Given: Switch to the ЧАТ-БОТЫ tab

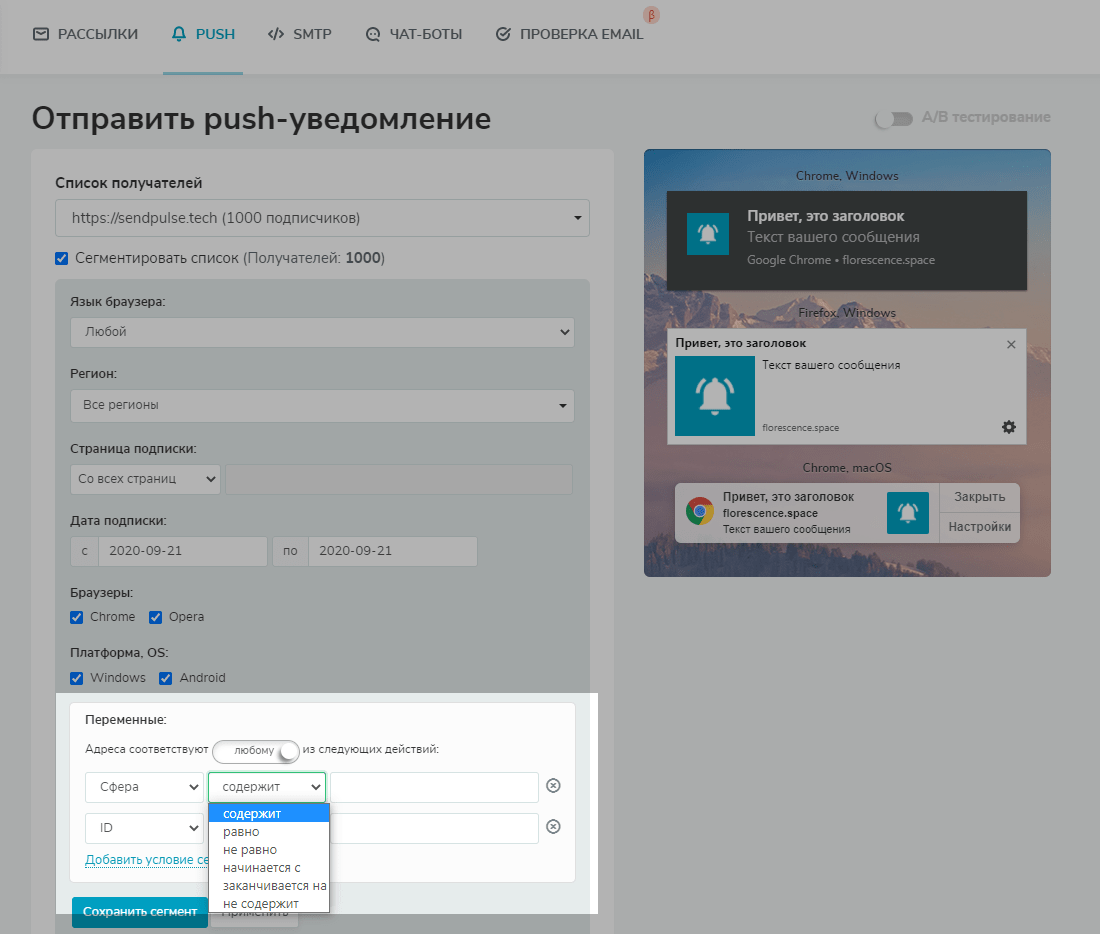Looking at the screenshot, I should tap(414, 34).
